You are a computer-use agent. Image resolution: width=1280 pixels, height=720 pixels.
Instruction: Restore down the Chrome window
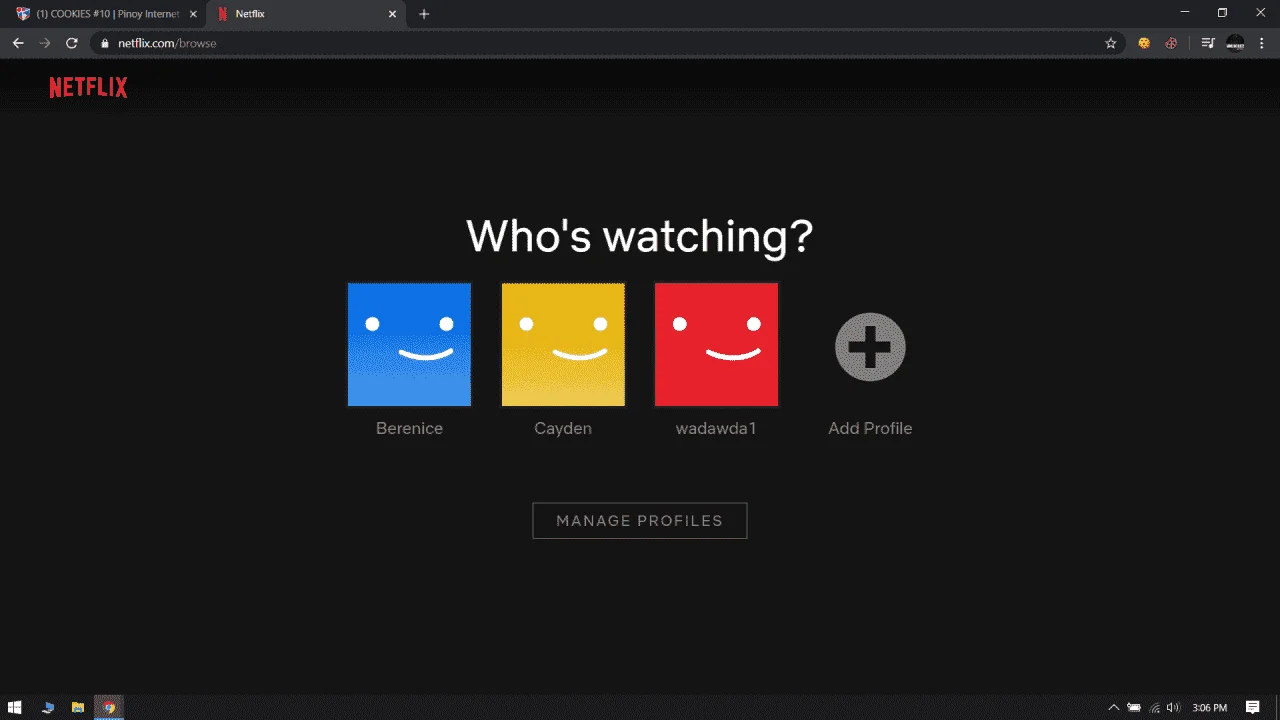[1222, 13]
